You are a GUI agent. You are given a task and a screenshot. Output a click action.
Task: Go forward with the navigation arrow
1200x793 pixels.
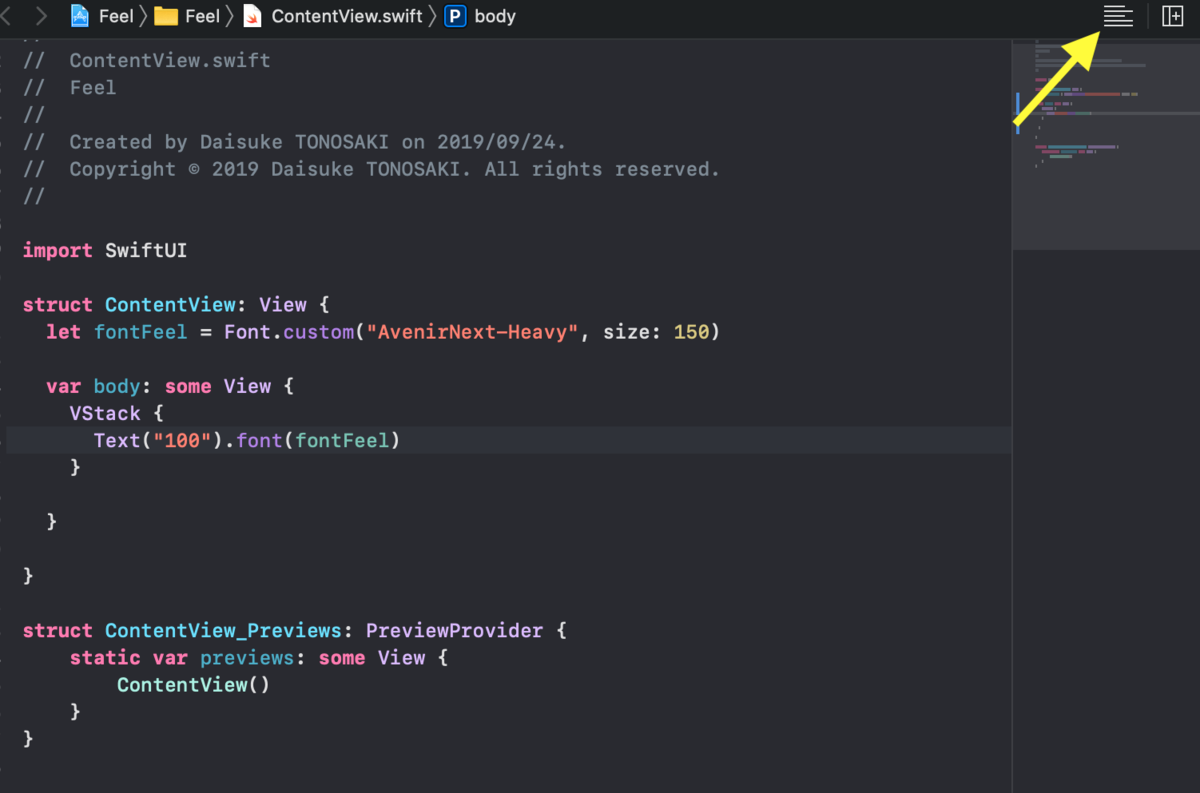coord(41,16)
